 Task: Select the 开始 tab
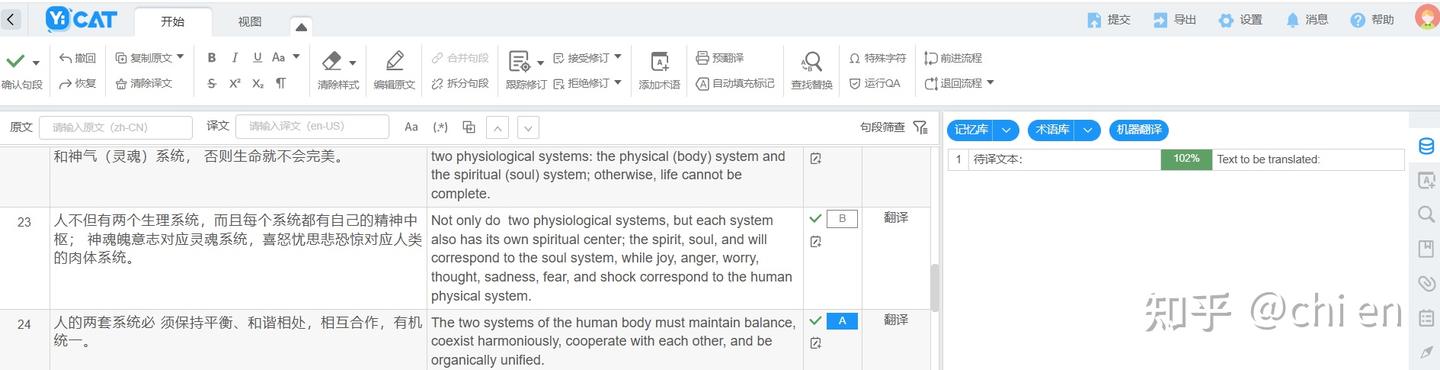tap(172, 22)
